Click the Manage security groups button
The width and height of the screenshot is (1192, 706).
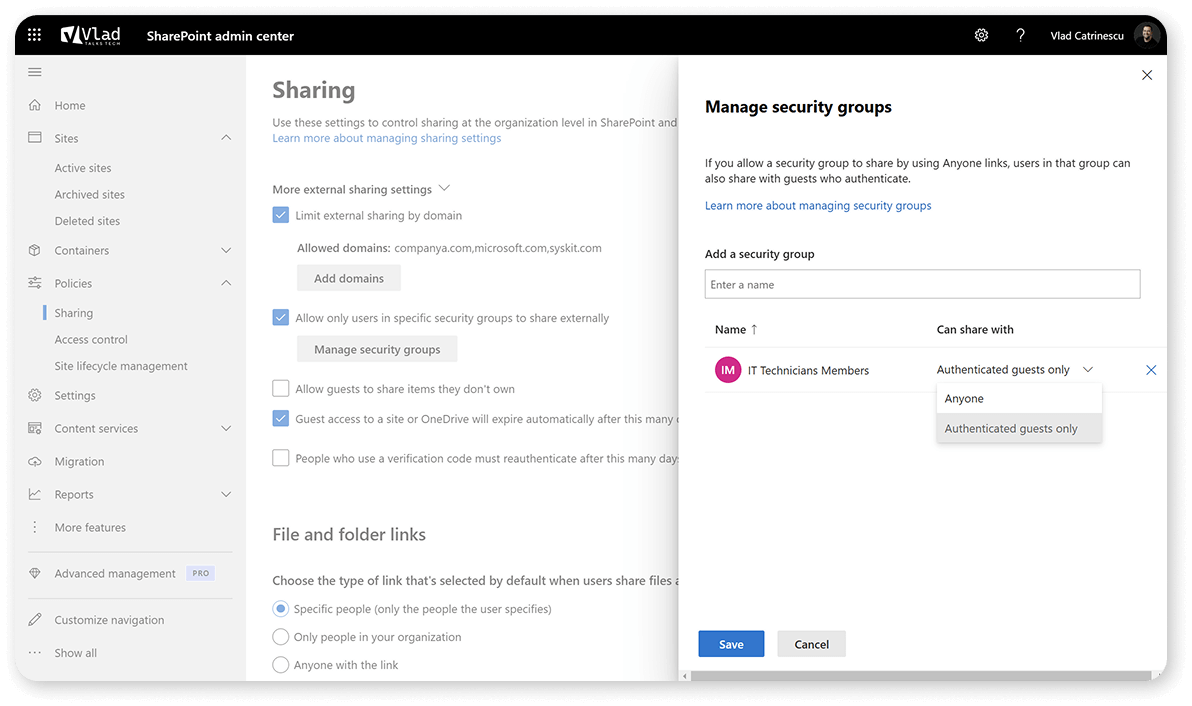[x=377, y=349]
